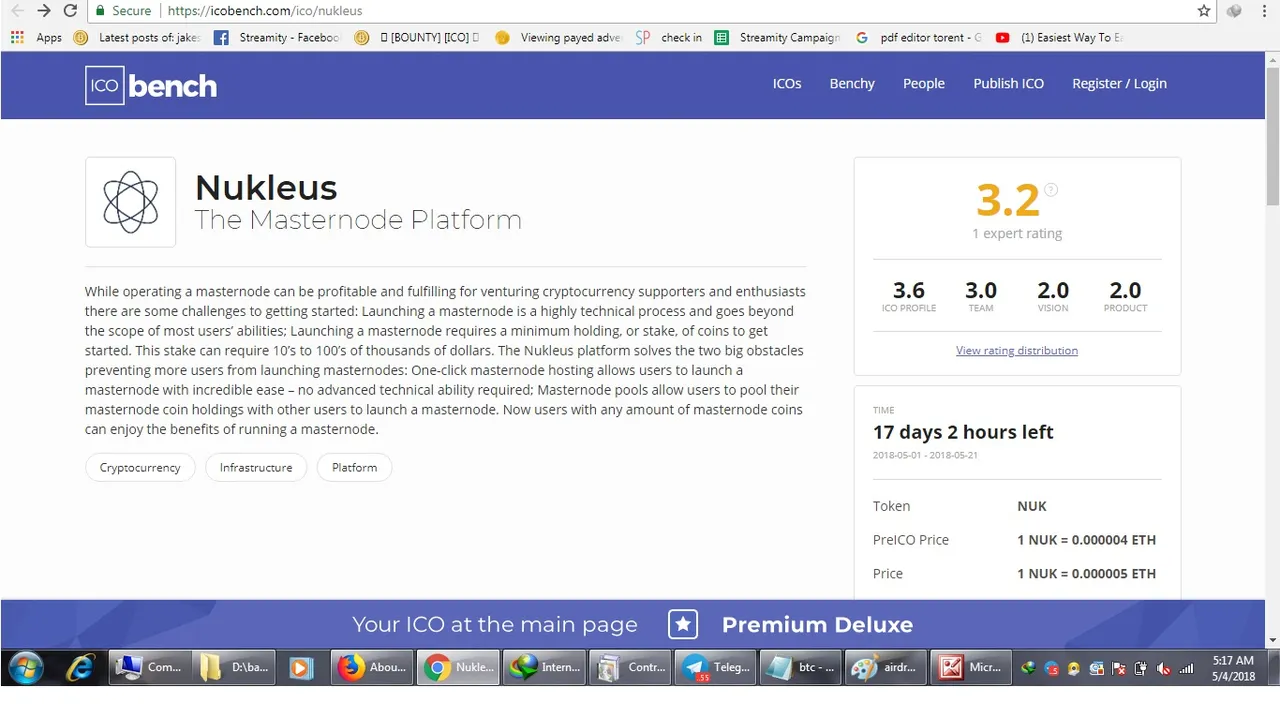Open the People menu item
This screenshot has height=720, width=1280.
(x=924, y=84)
